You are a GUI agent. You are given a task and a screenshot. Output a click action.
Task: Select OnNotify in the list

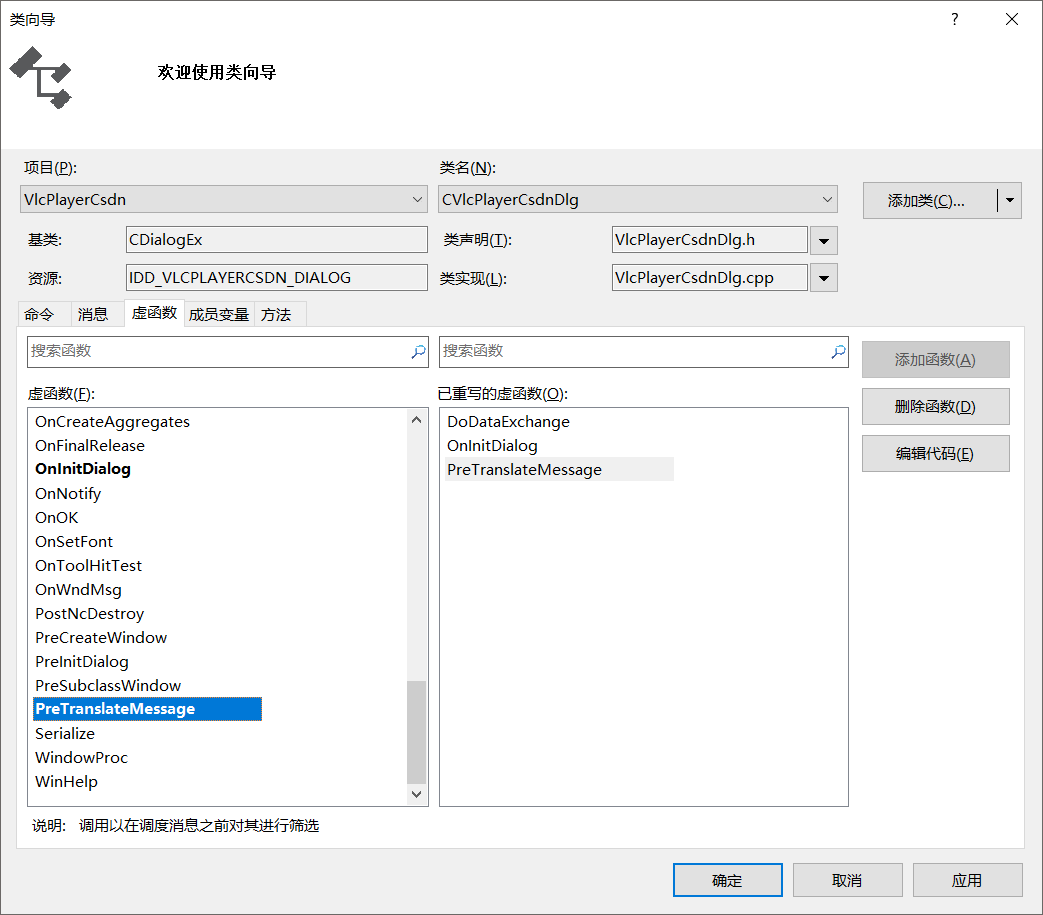click(x=68, y=493)
